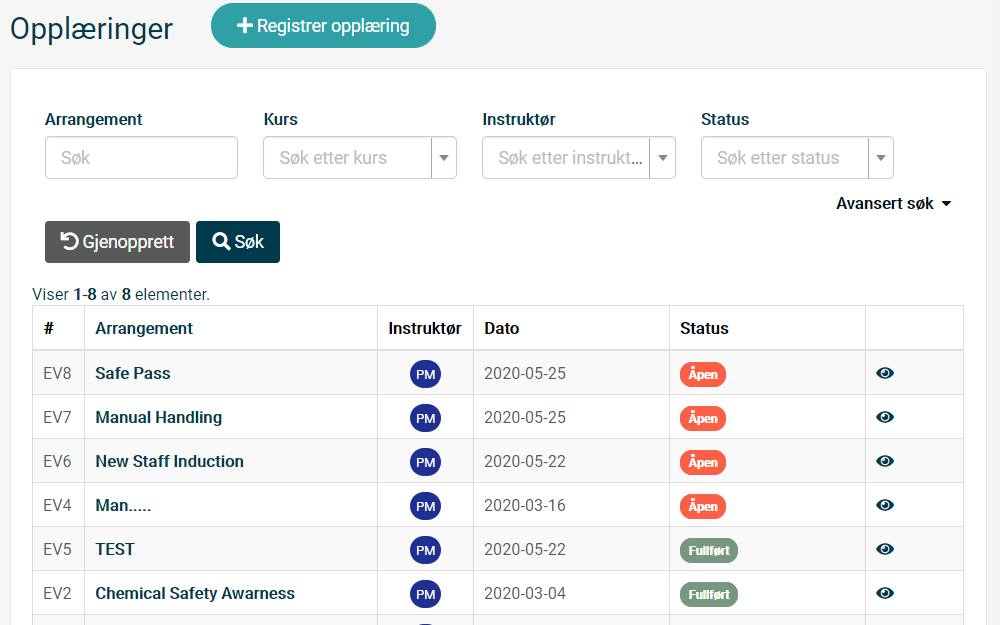The image size is (1000, 625).
Task: Click the date 2020-03-16
Action: pos(525,505)
